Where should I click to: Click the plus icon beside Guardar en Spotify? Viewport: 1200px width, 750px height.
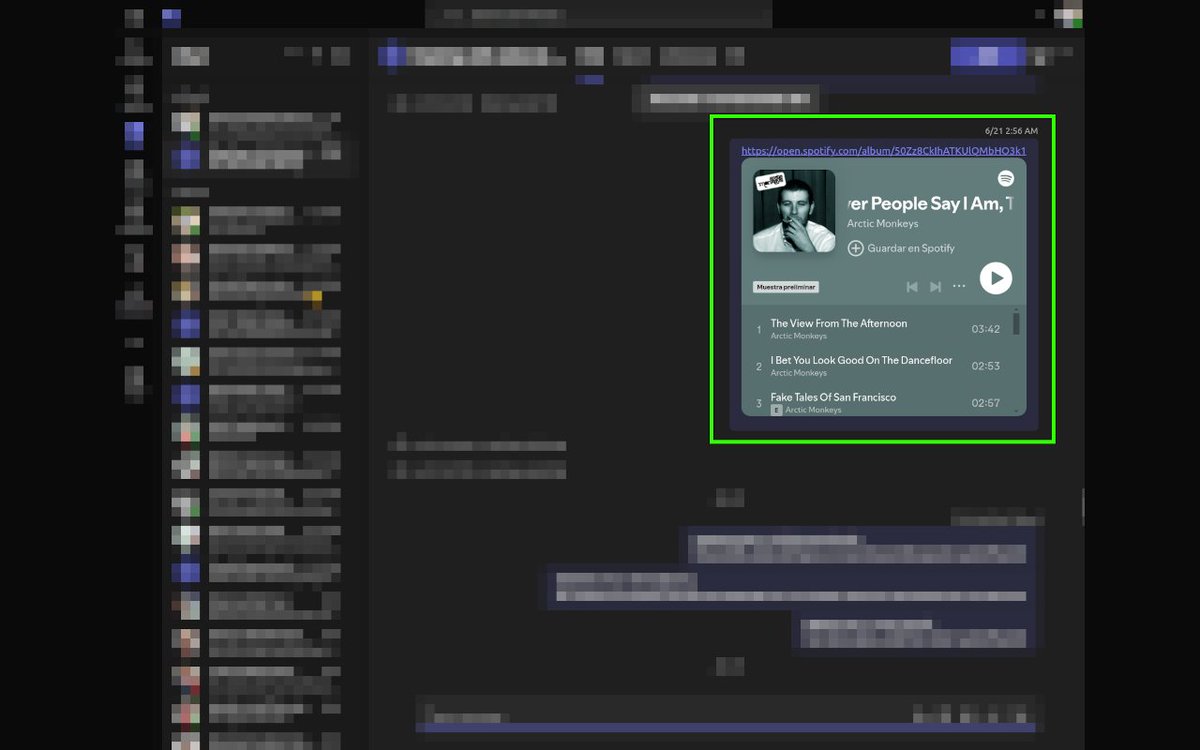(x=855, y=248)
